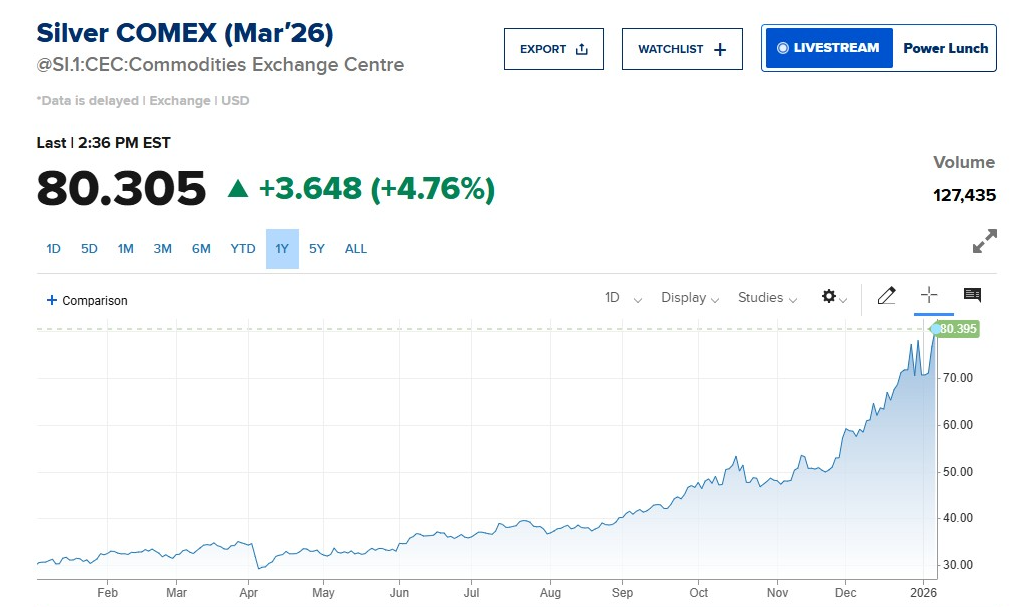
Task: Click the draw pencil icon
Action: point(886,296)
